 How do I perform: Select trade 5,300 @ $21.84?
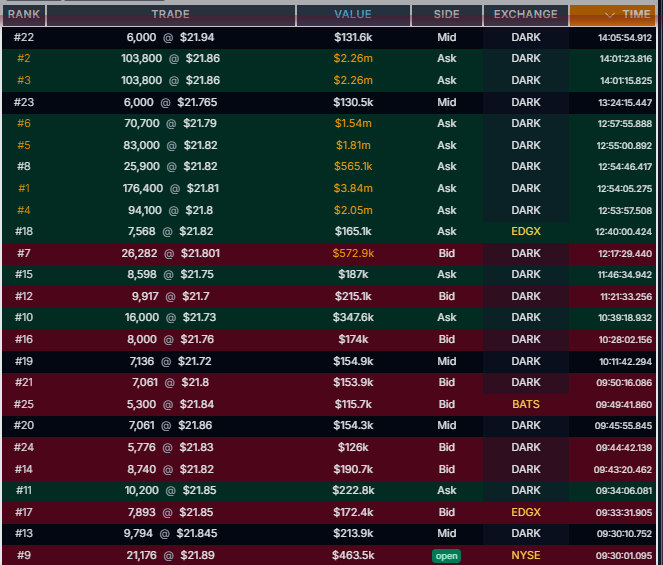pos(170,404)
